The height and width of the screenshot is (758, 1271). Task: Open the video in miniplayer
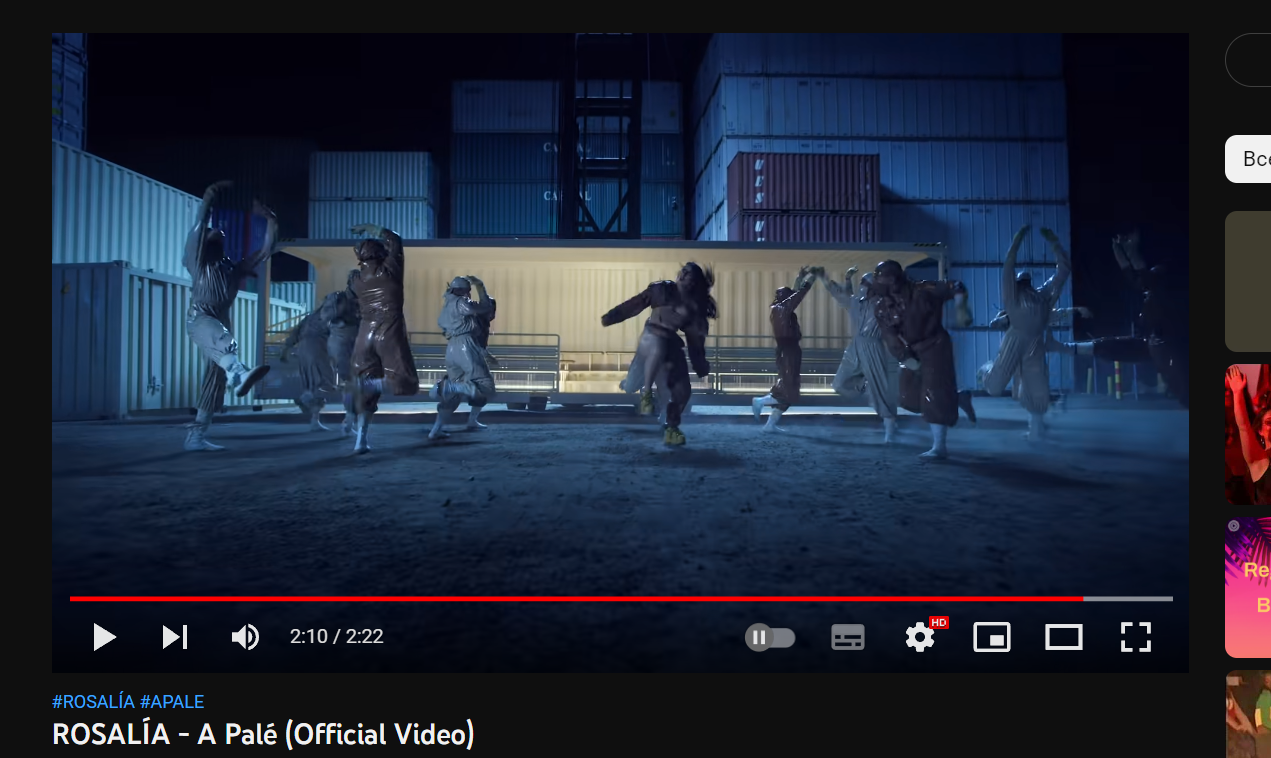click(x=992, y=637)
